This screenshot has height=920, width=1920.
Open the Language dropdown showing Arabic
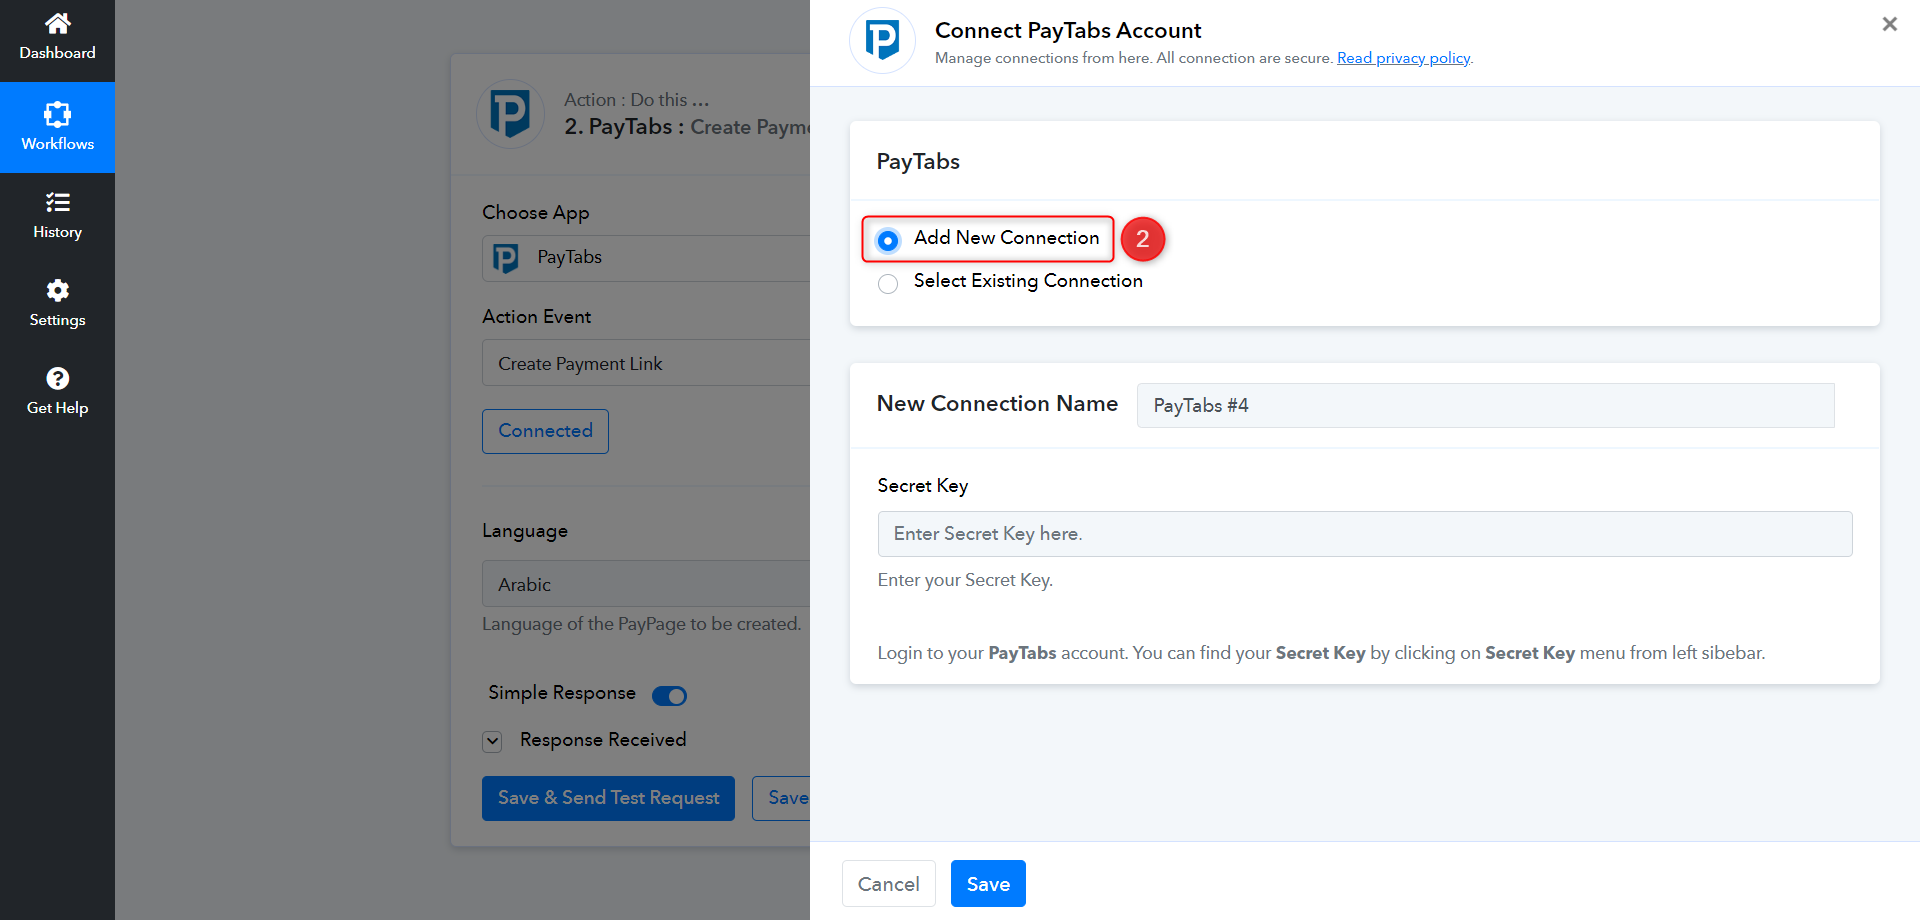coord(646,584)
